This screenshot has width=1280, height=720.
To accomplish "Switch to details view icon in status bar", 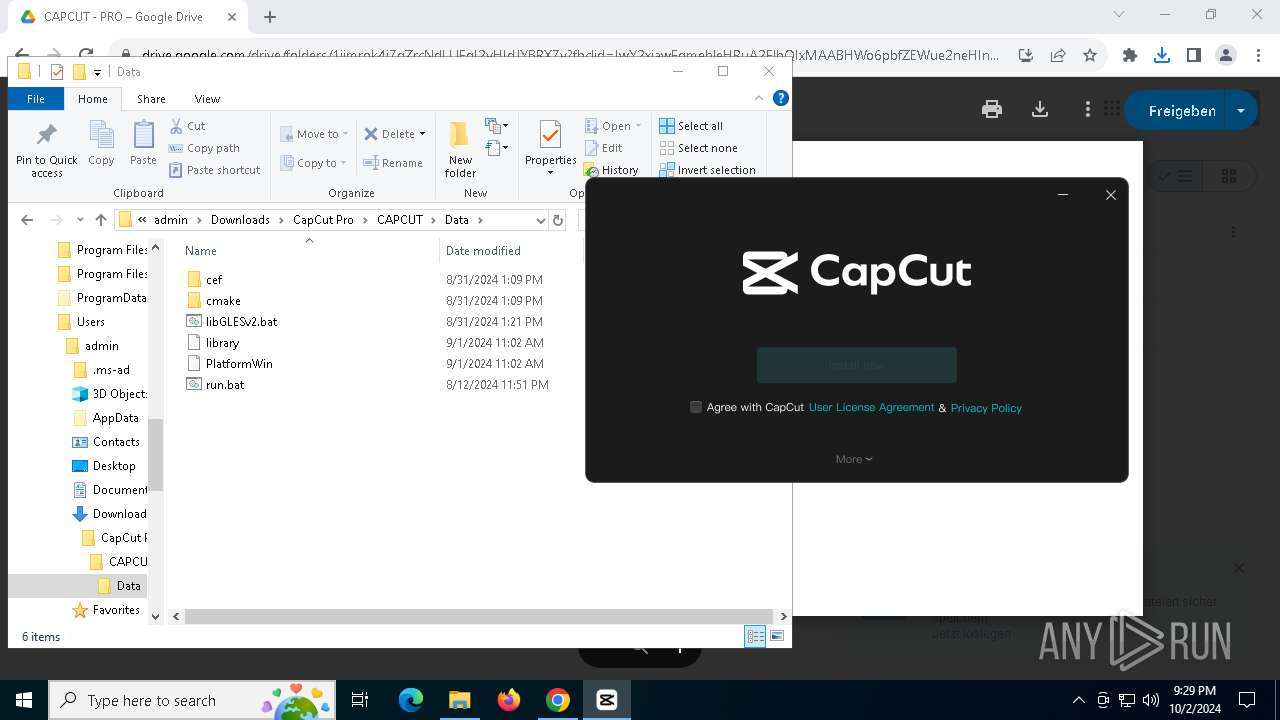I will click(x=755, y=636).
